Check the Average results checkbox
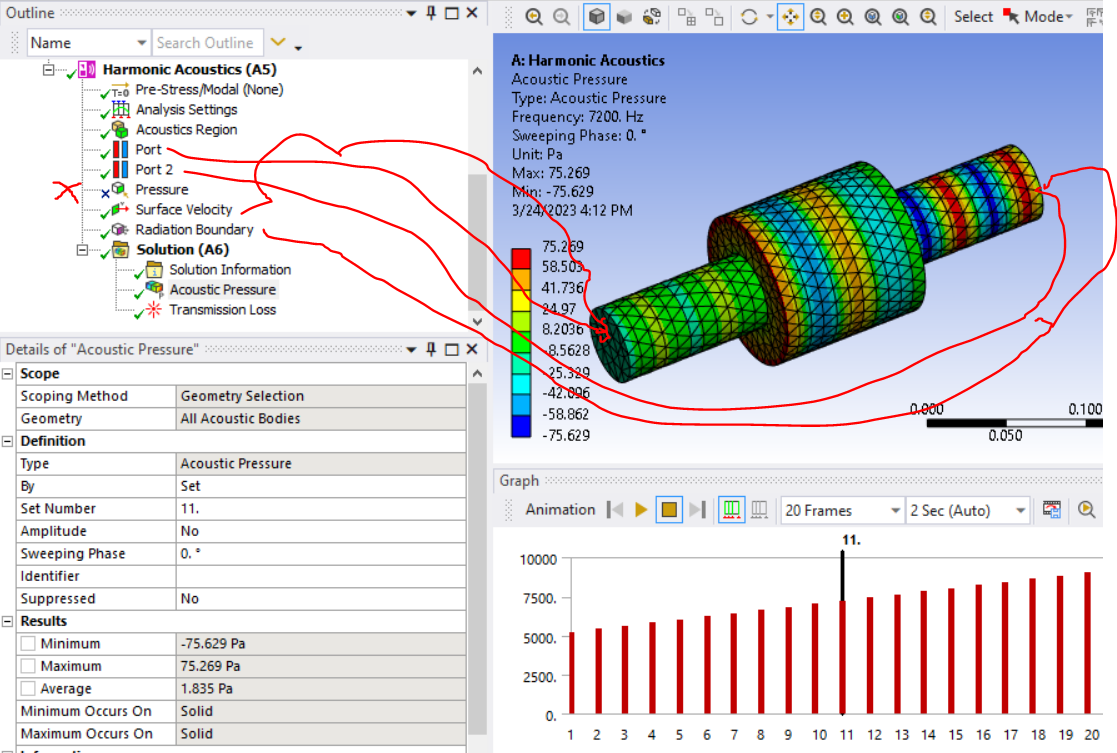This screenshot has height=753, width=1117. [28, 689]
